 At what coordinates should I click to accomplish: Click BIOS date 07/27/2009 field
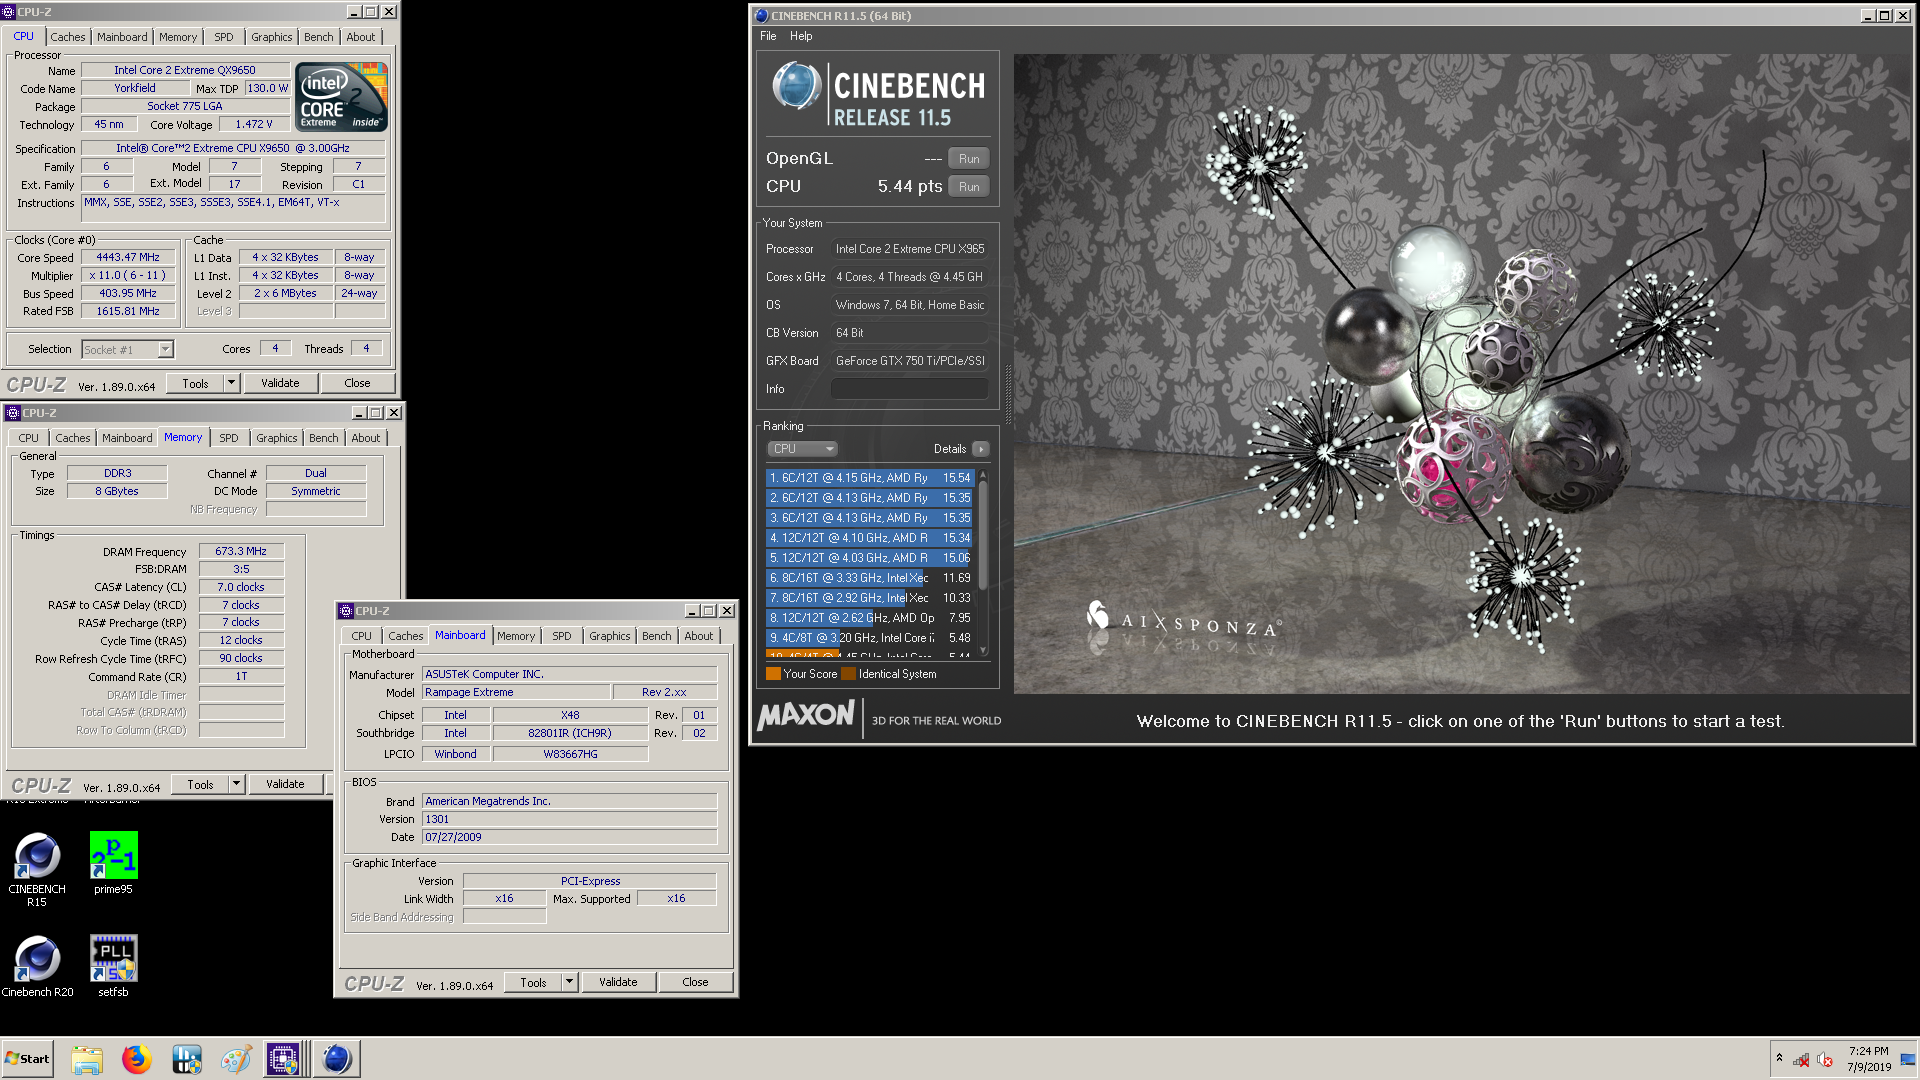(570, 837)
